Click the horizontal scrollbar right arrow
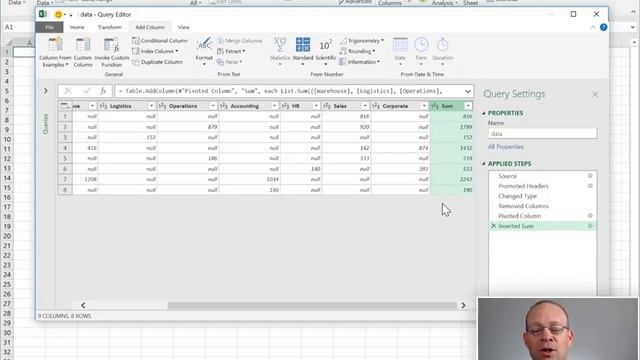This screenshot has width=640, height=360. 463,305
